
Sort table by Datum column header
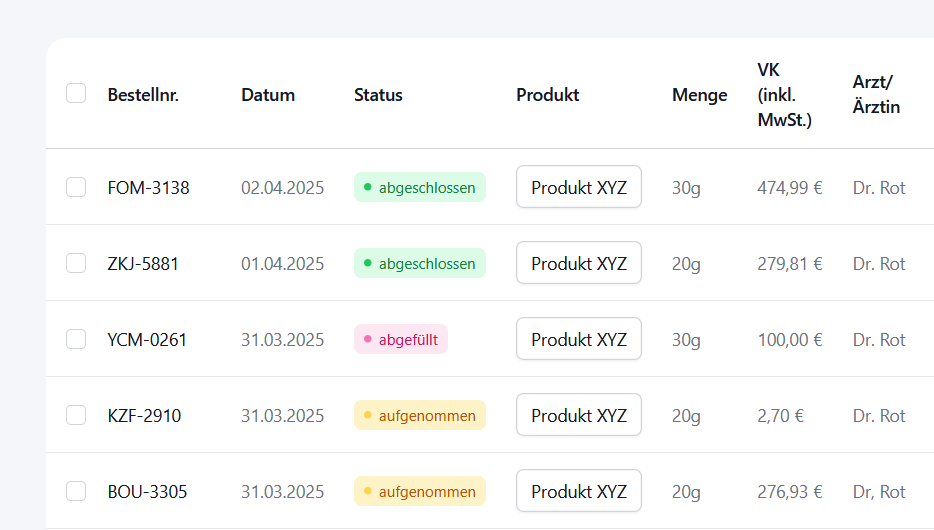pyautogui.click(x=268, y=95)
